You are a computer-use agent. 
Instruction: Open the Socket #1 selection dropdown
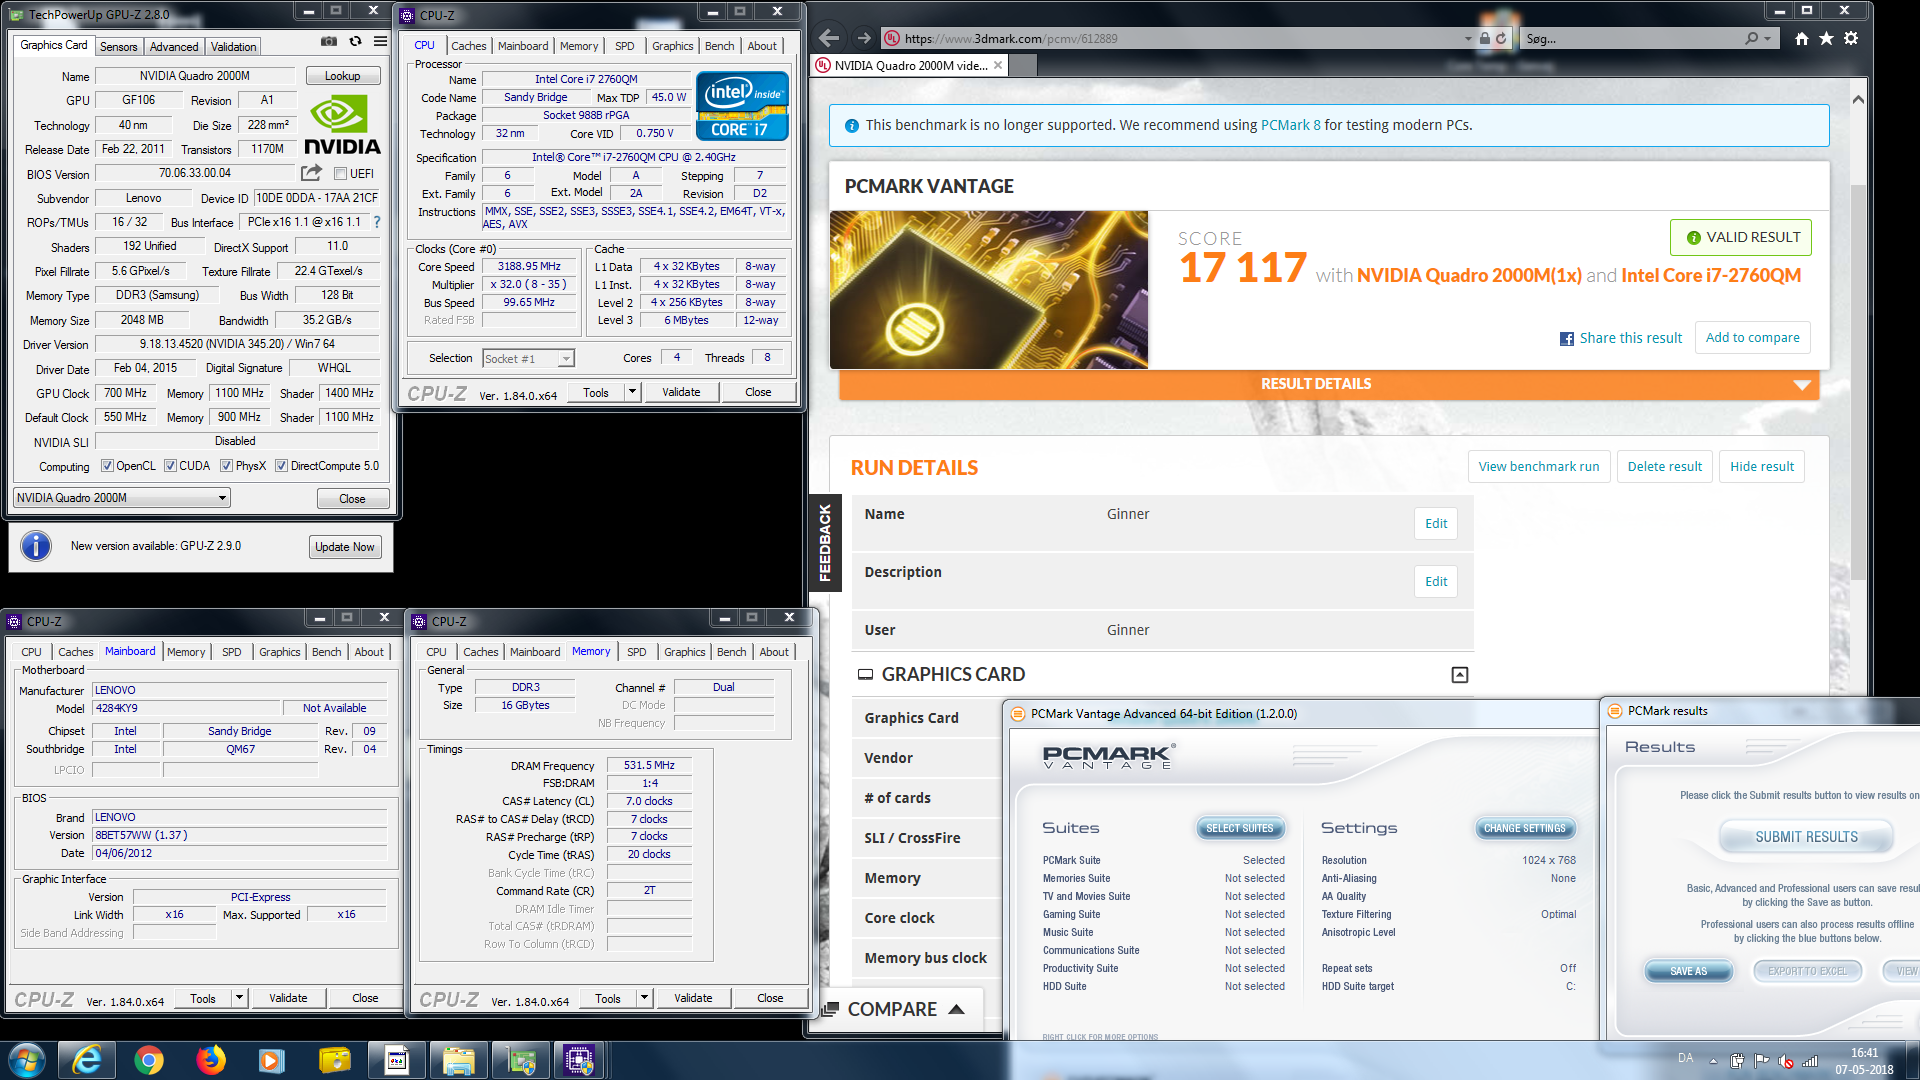point(528,358)
